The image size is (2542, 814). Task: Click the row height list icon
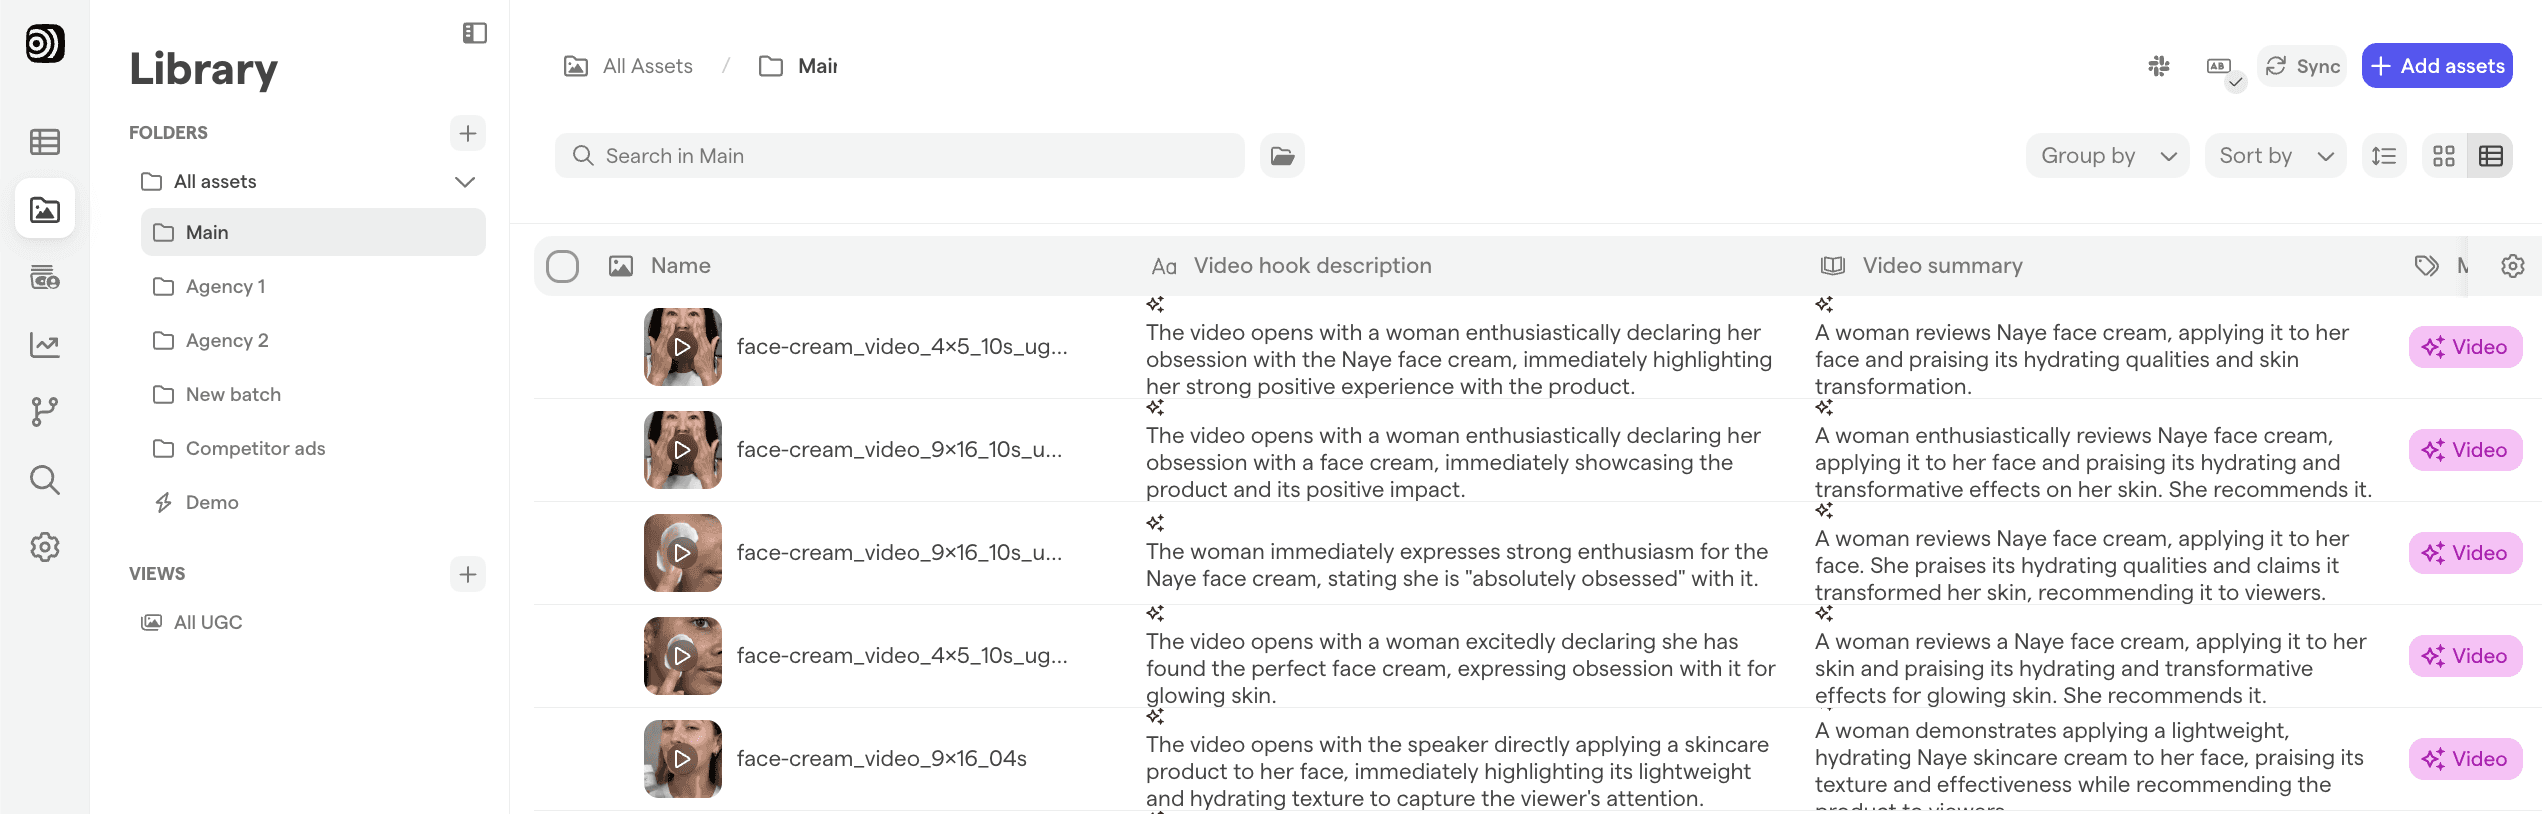point(2384,156)
